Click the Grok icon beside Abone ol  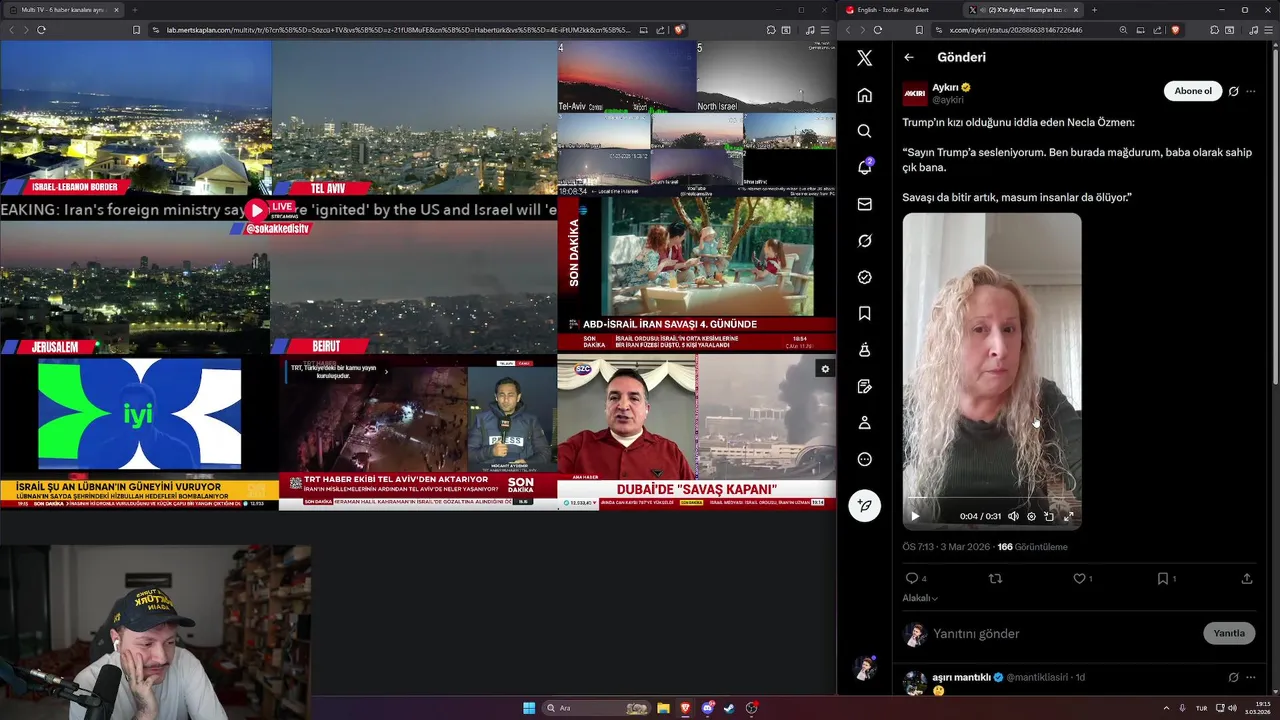1233,91
